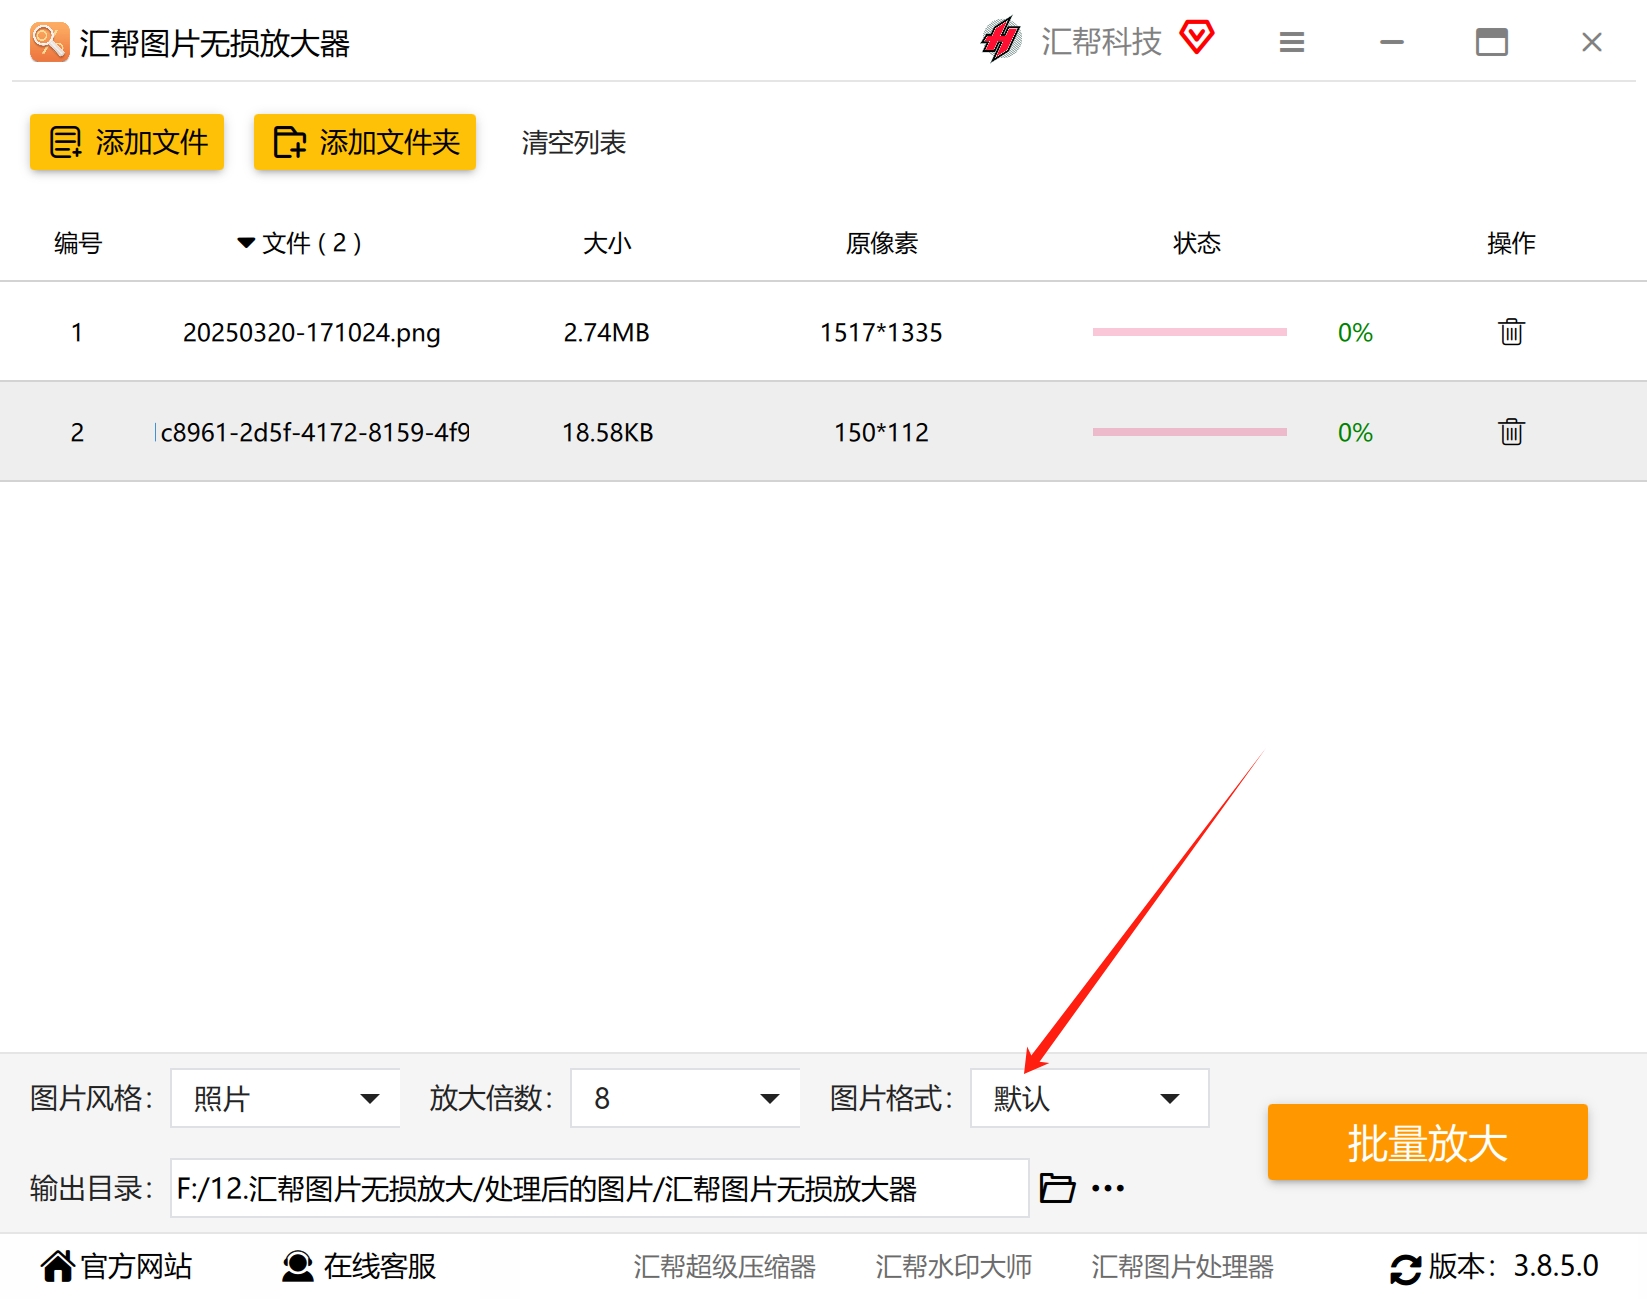The image size is (1647, 1299).
Task: Open the 图片格式 dropdown showing 默认
Action: [x=1090, y=1098]
